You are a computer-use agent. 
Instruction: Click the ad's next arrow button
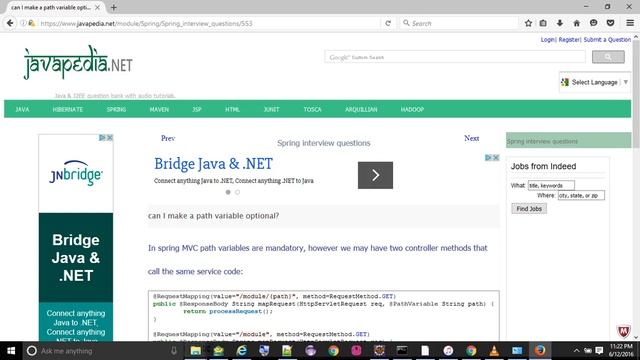tap(375, 175)
